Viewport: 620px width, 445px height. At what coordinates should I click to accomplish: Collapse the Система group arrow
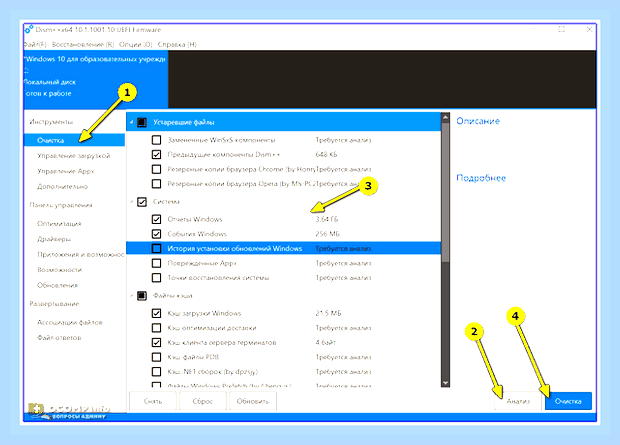(x=131, y=202)
